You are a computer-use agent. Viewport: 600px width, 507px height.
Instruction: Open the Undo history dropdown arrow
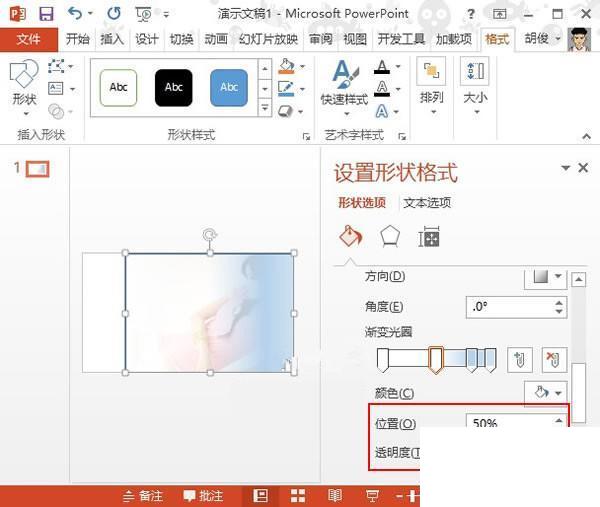[x=90, y=14]
